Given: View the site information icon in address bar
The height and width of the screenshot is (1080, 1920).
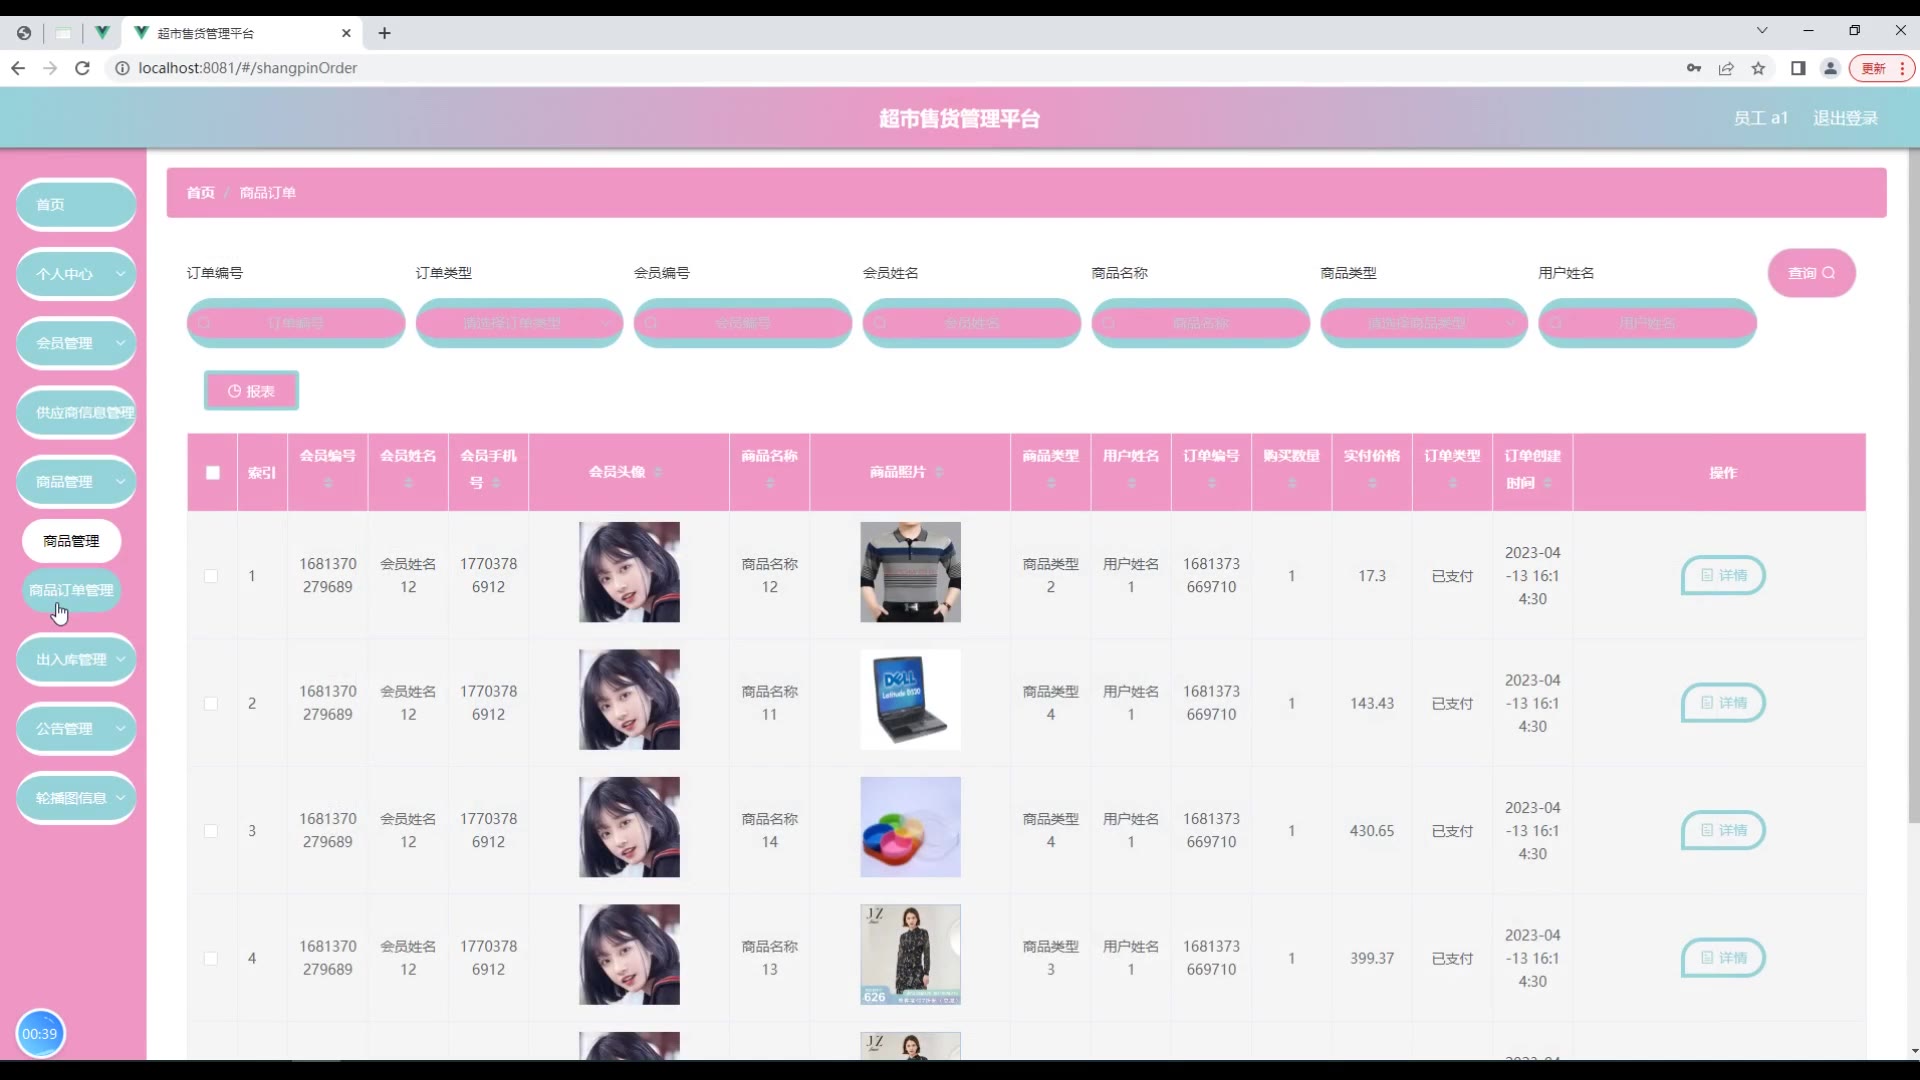Looking at the screenshot, I should pyautogui.click(x=122, y=68).
